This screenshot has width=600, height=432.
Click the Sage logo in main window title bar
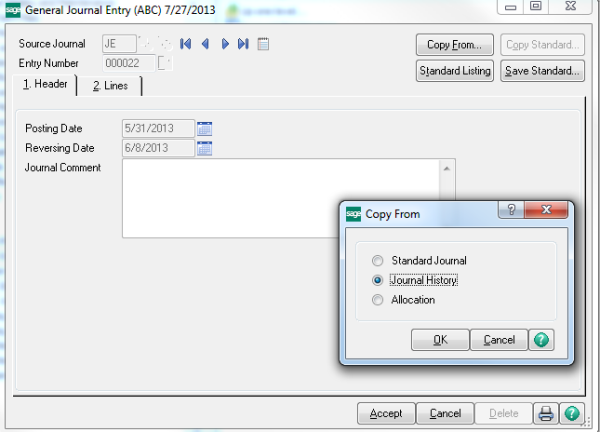pos(13,10)
